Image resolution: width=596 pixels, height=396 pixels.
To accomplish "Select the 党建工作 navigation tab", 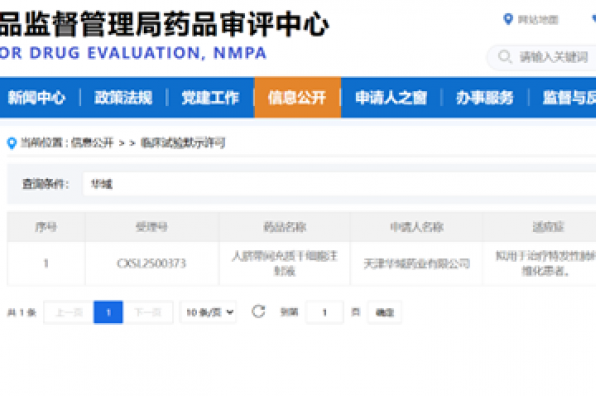I will 210,98.
